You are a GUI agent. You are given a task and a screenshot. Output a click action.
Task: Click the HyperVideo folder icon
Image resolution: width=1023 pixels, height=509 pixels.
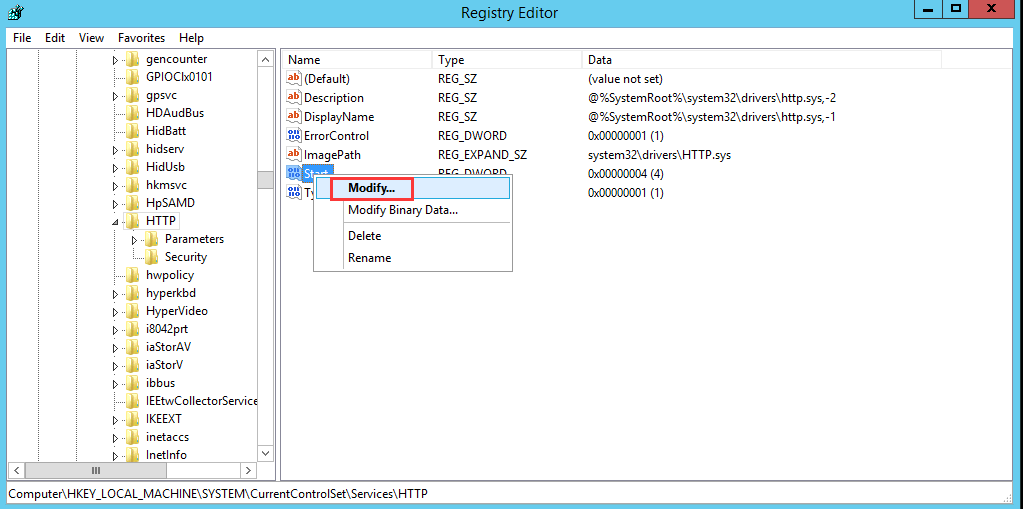(x=132, y=311)
